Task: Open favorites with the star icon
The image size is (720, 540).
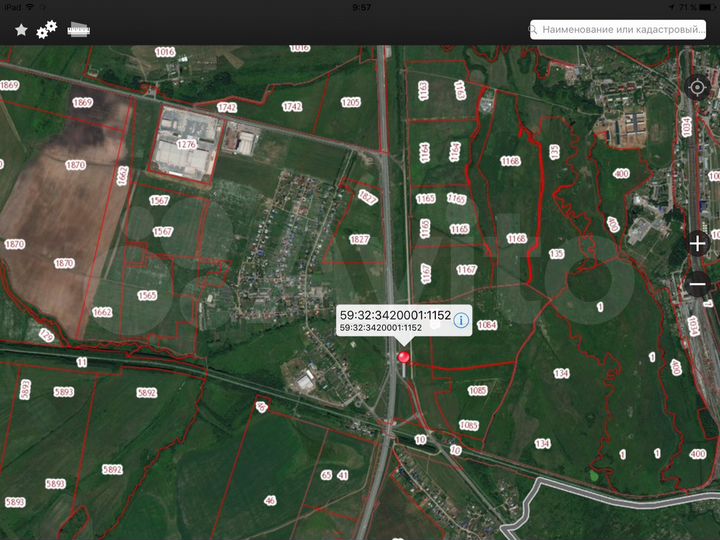Action: [20, 30]
